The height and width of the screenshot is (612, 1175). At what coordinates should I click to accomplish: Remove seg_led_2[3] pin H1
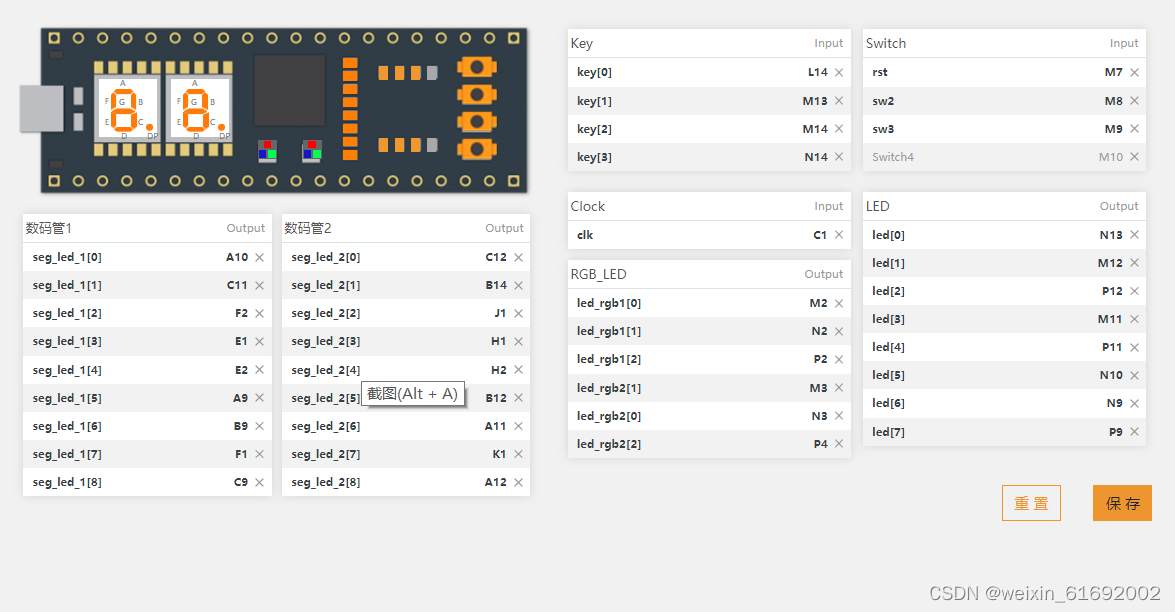(x=519, y=342)
